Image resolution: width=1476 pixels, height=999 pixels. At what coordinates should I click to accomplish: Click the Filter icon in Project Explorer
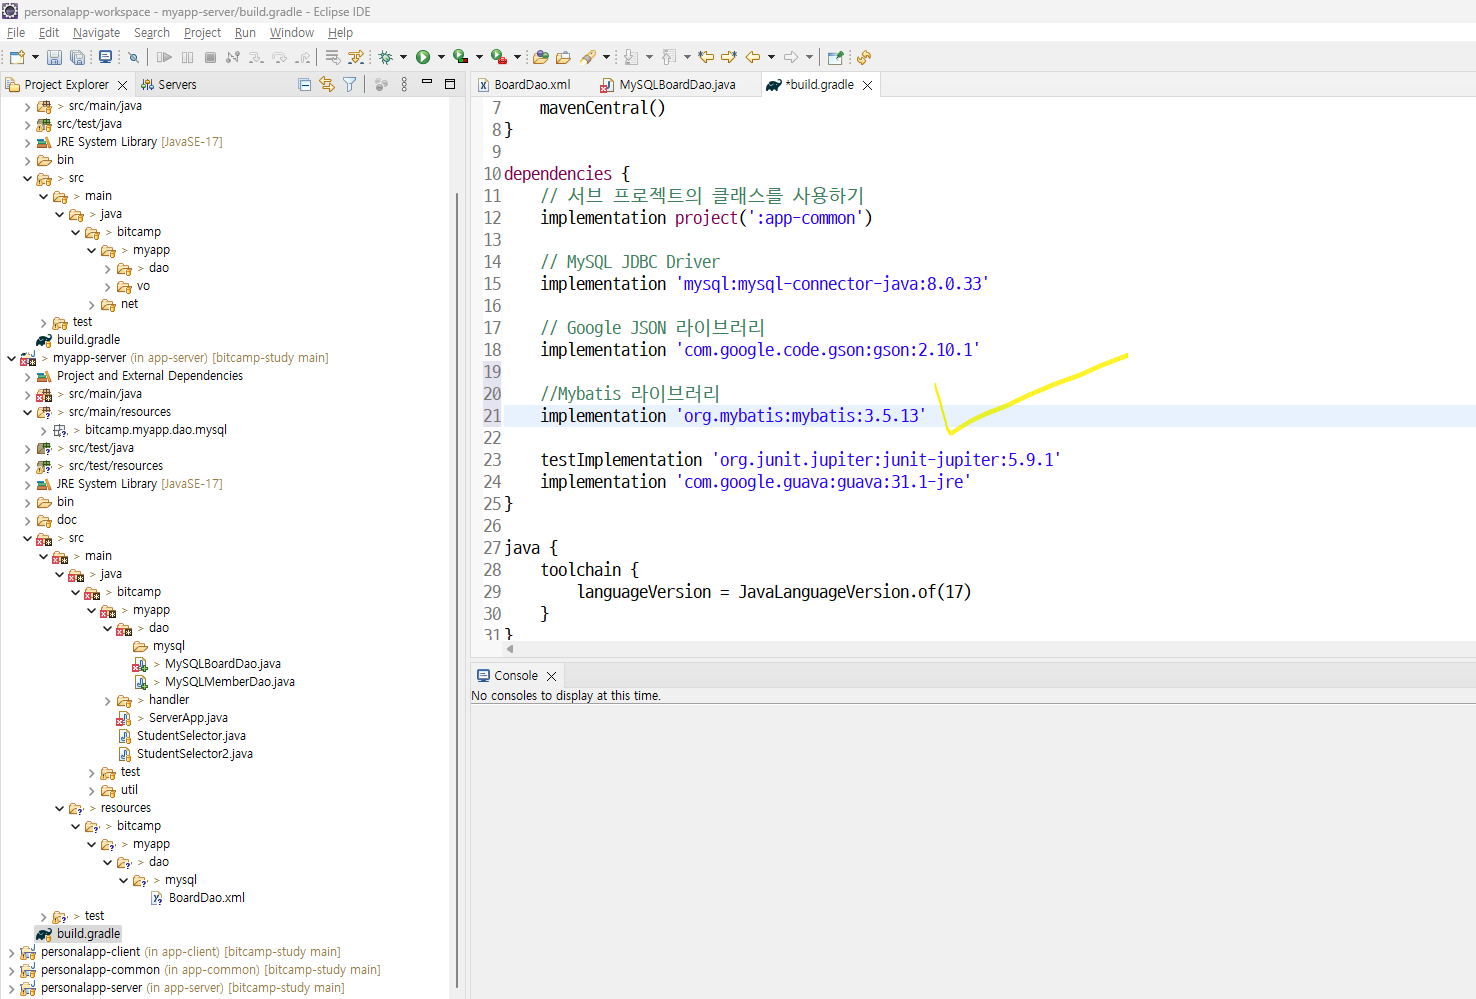[x=349, y=85]
